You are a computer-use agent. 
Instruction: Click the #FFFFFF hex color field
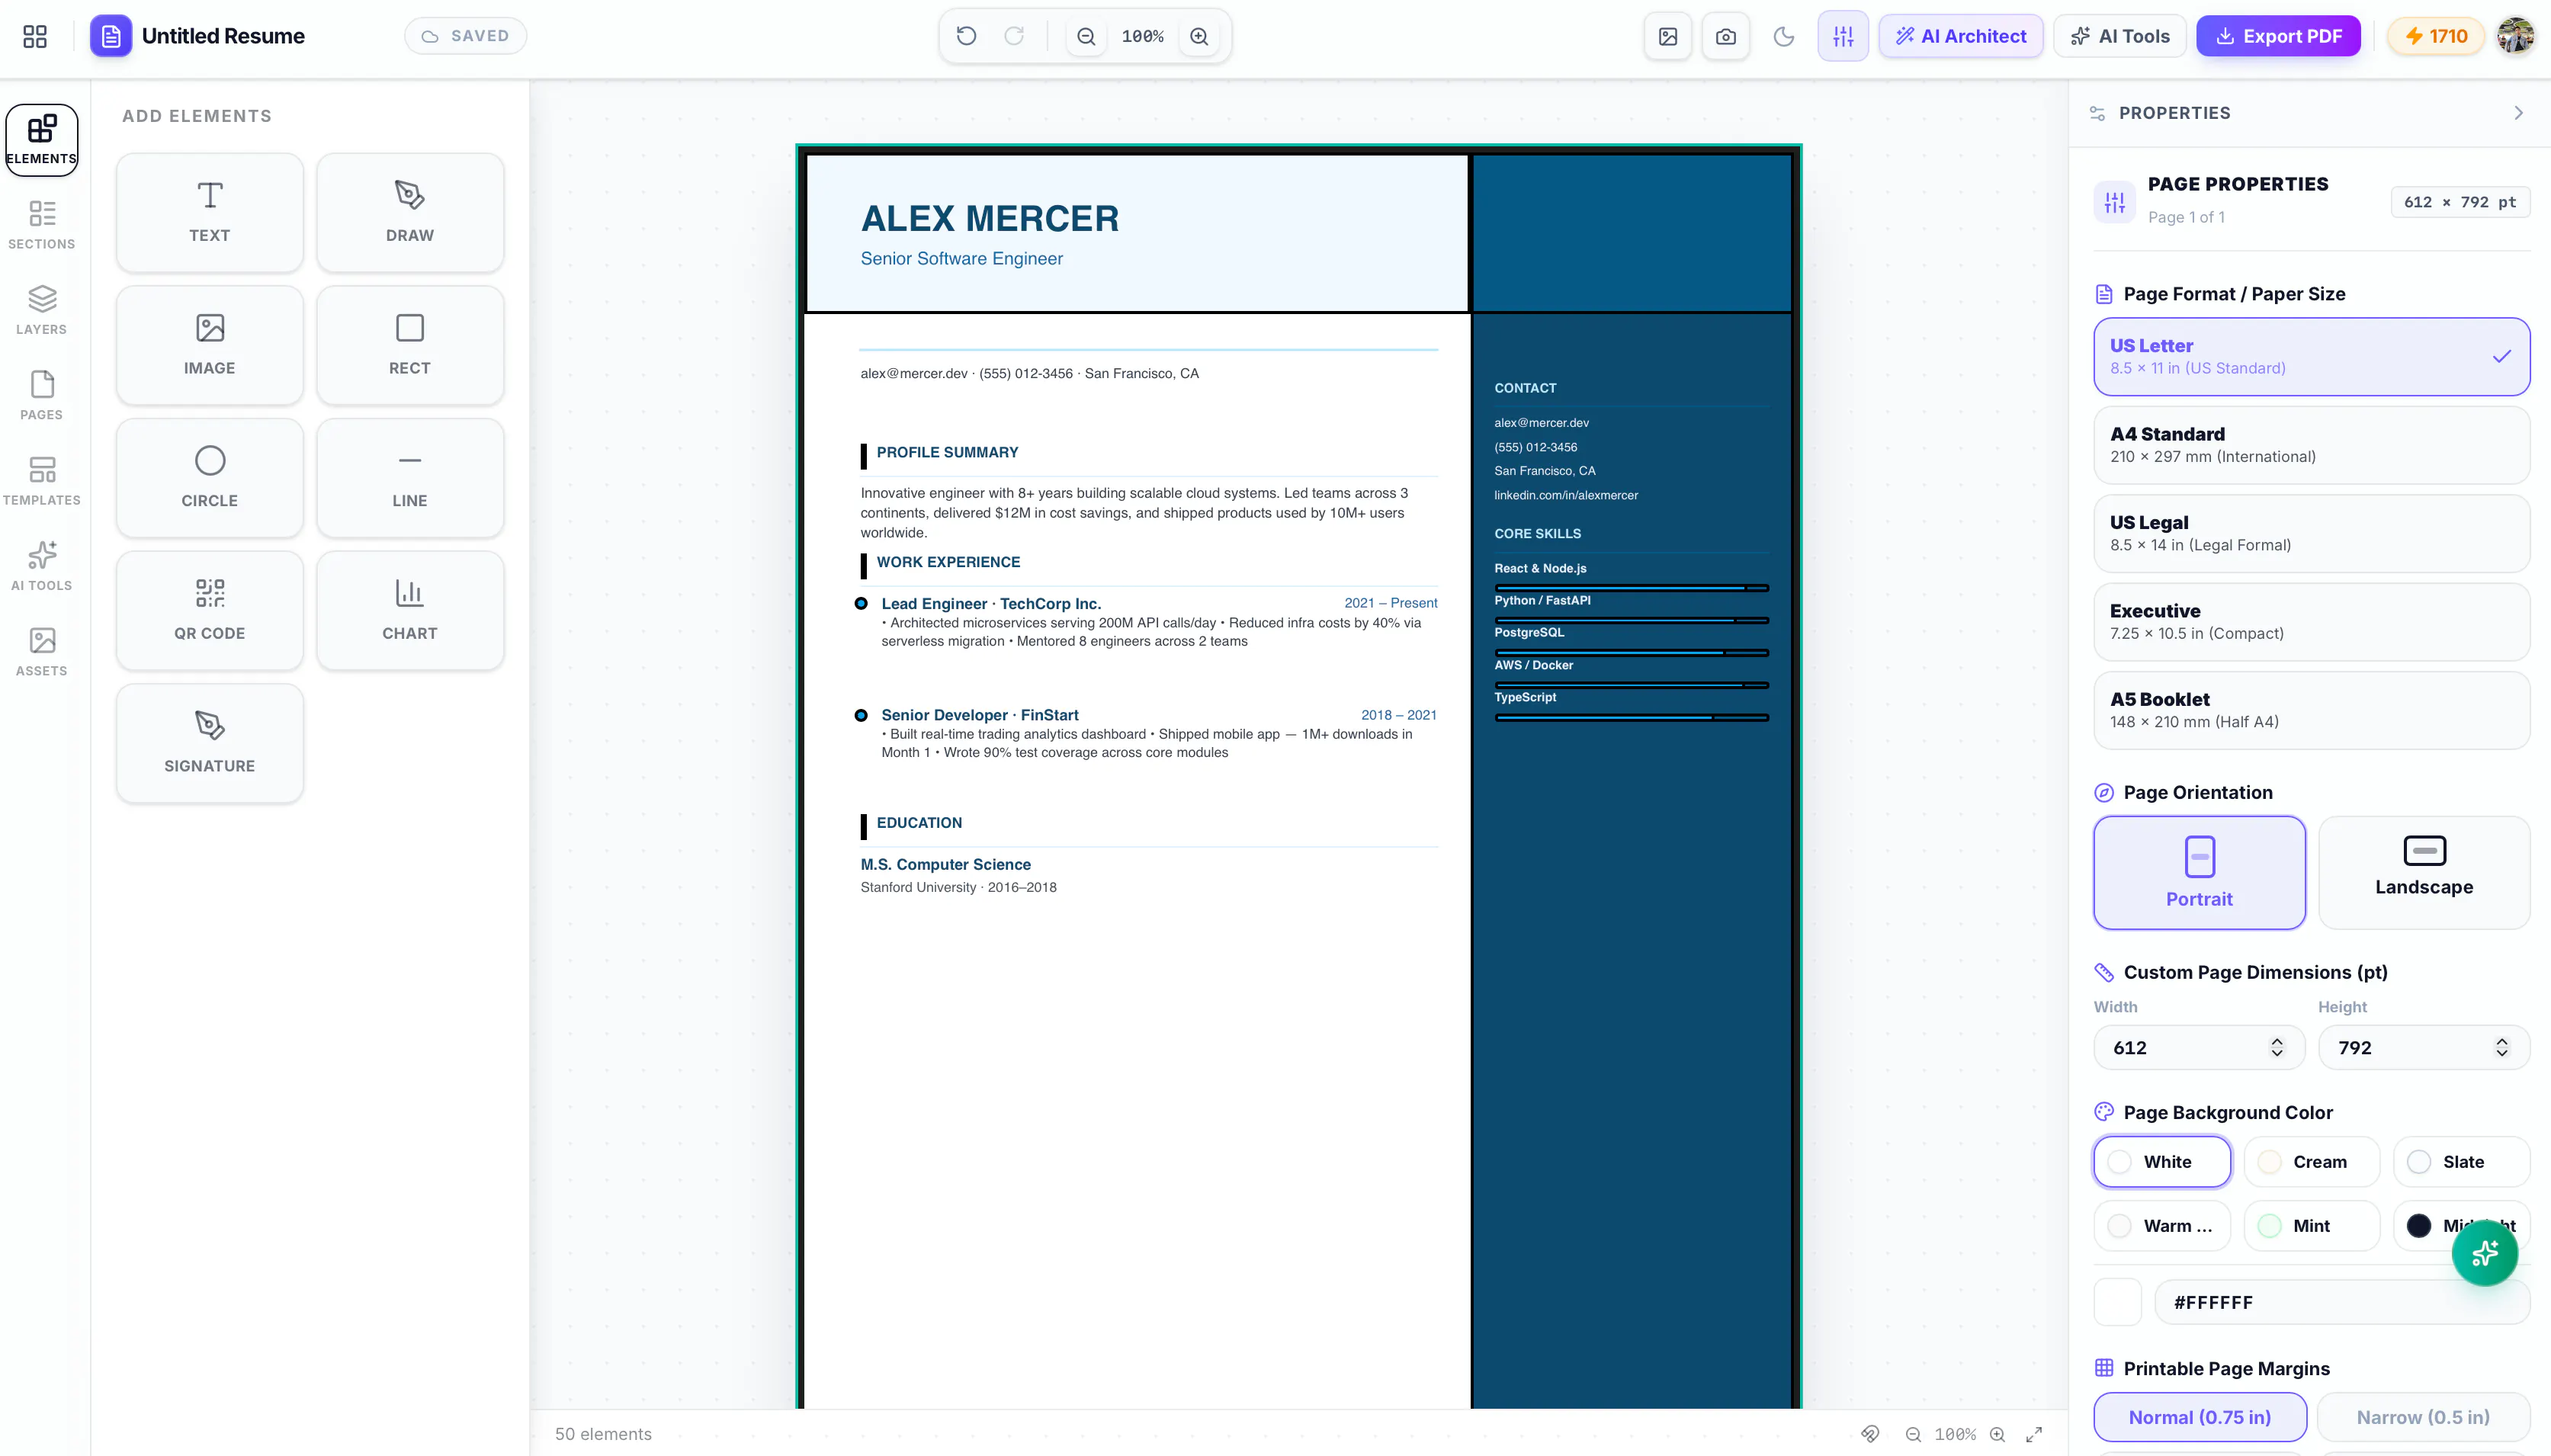[x=2342, y=1302]
